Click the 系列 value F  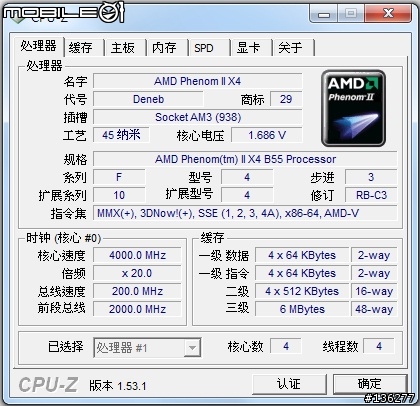pyautogui.click(x=119, y=177)
